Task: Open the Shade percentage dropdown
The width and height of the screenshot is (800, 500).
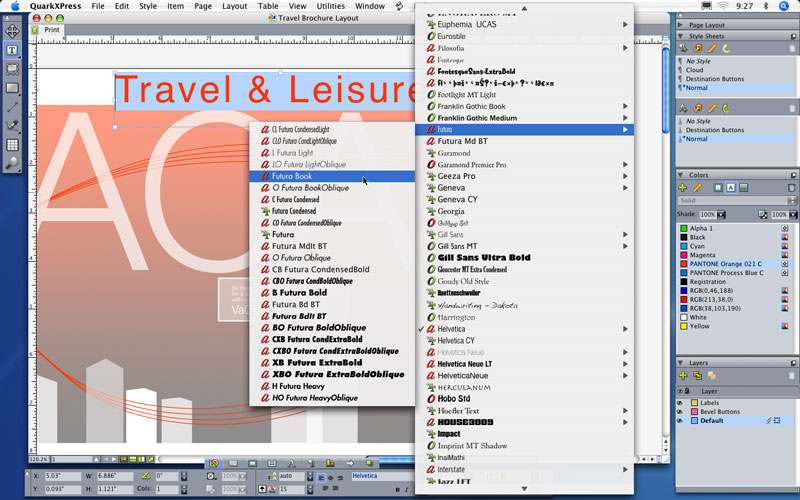Action: coord(721,214)
